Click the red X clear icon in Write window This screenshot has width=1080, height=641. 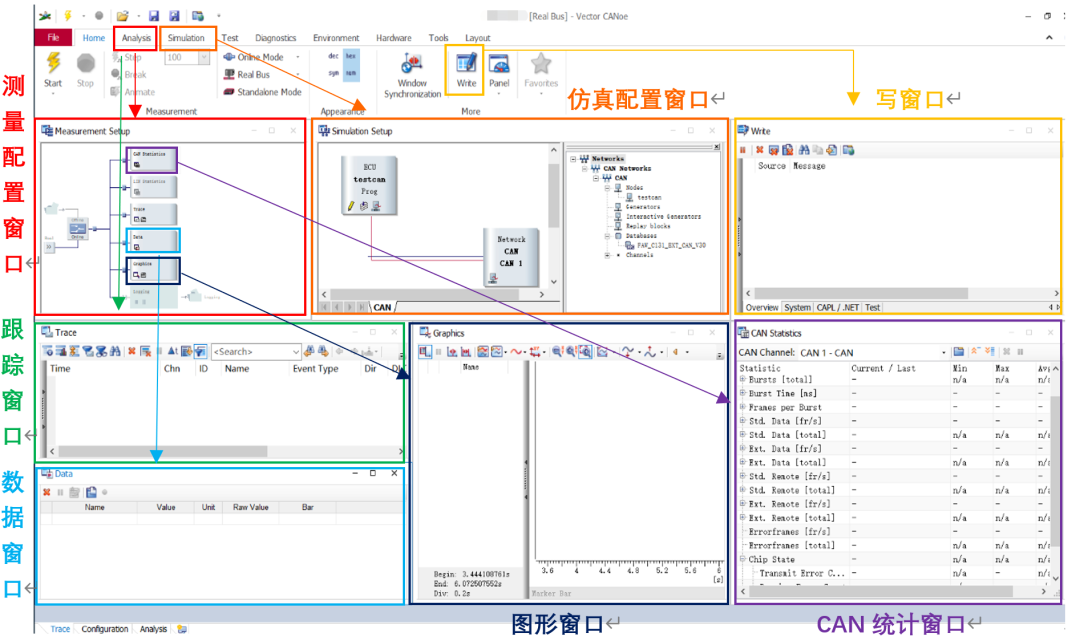click(760, 149)
